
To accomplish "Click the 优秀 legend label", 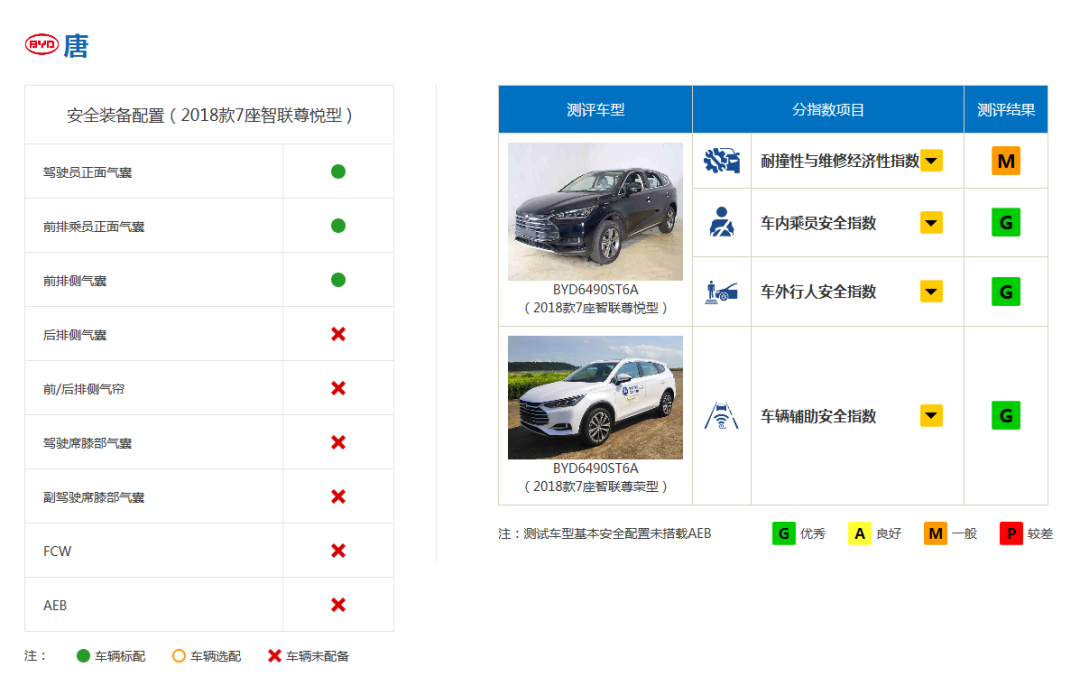I will [814, 533].
